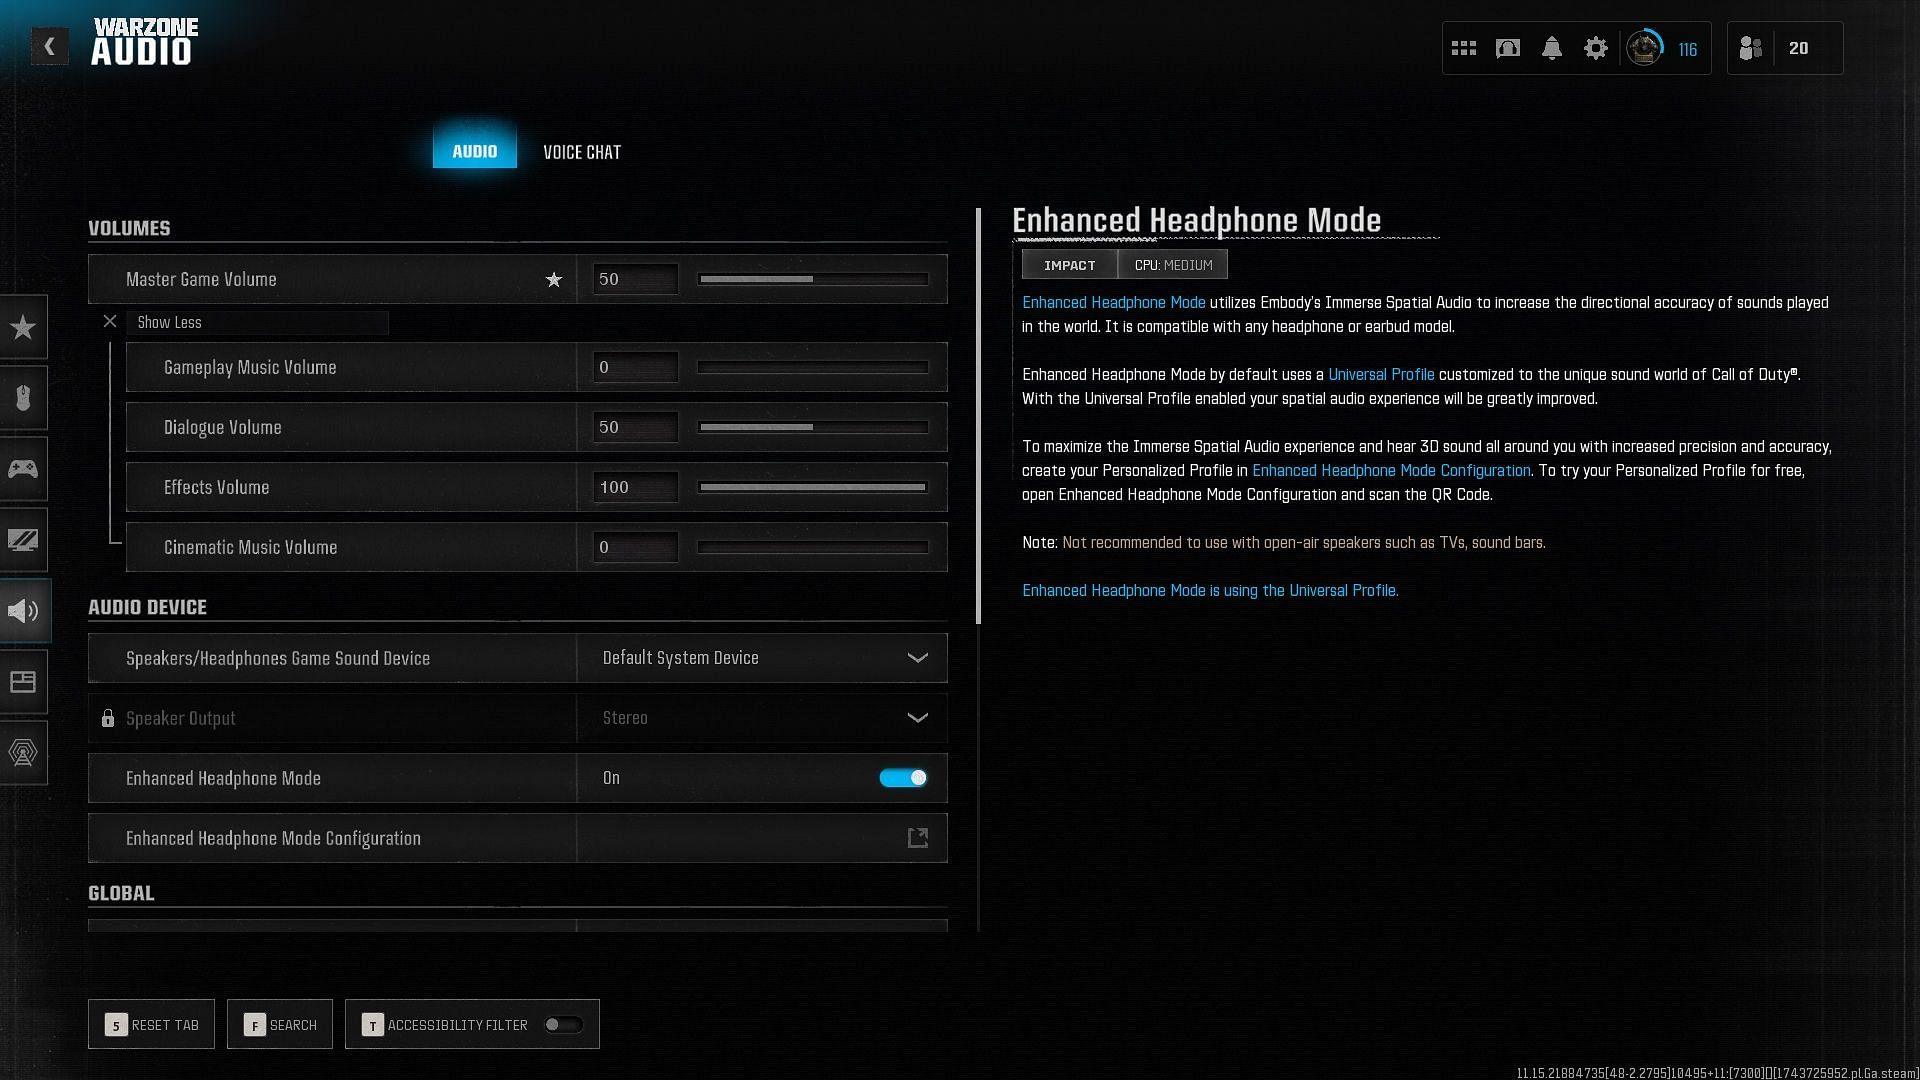The width and height of the screenshot is (1920, 1080).
Task: Select Graphics display sidebar category
Action: [x=23, y=540]
